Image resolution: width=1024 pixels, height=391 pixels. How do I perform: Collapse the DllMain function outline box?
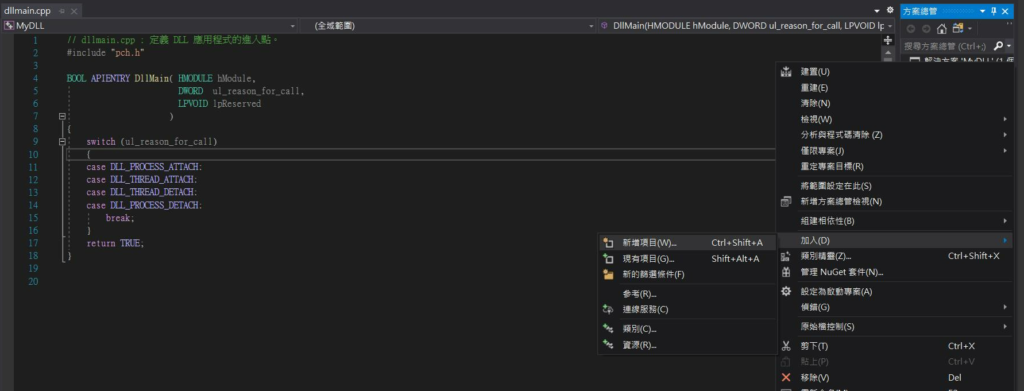[x=63, y=116]
